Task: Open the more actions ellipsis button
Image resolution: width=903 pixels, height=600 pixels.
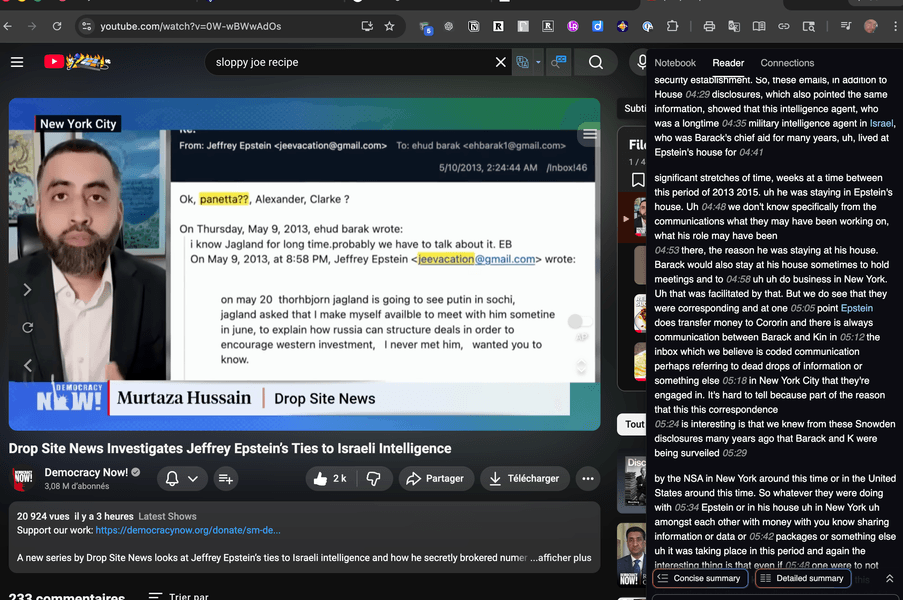Action: tap(587, 479)
